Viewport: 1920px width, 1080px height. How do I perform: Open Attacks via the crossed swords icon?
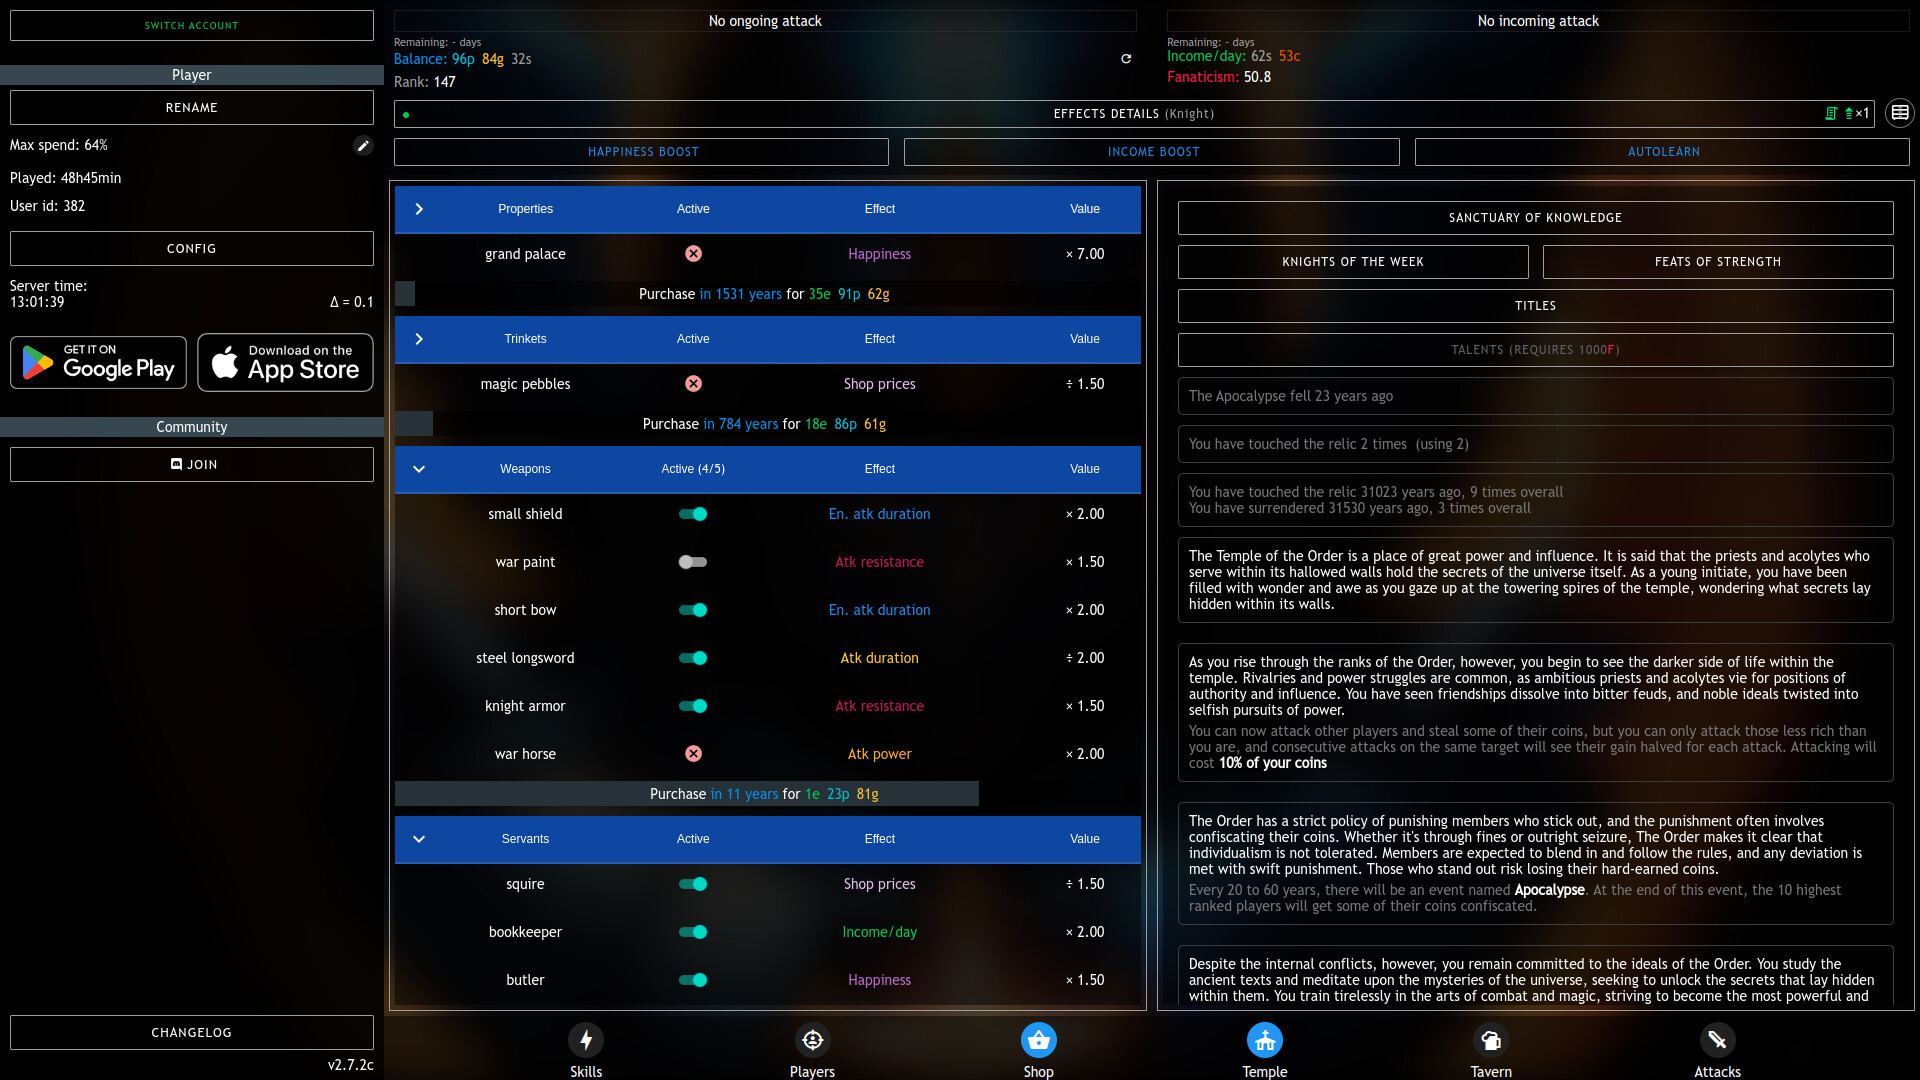(x=1716, y=1040)
